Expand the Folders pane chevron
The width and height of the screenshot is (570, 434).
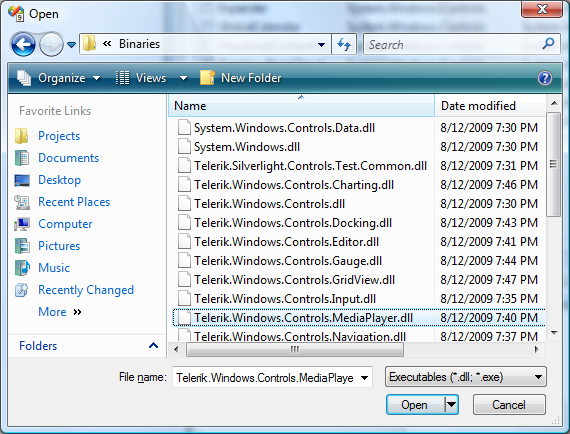click(x=153, y=345)
